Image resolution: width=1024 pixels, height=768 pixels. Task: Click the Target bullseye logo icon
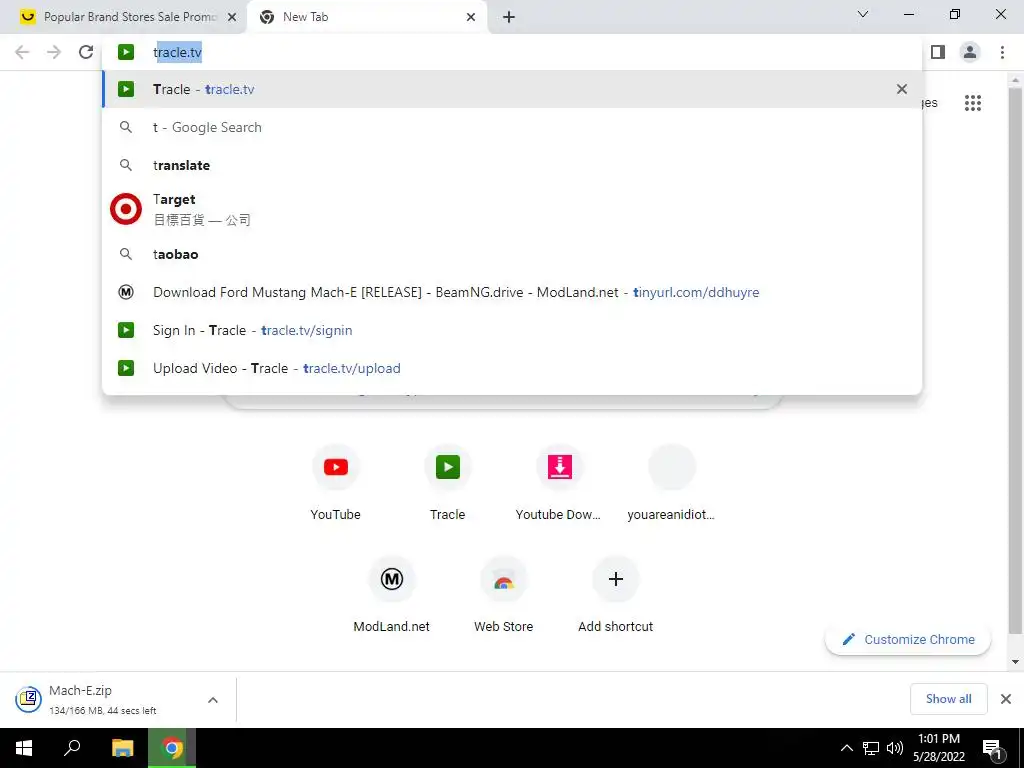point(126,209)
